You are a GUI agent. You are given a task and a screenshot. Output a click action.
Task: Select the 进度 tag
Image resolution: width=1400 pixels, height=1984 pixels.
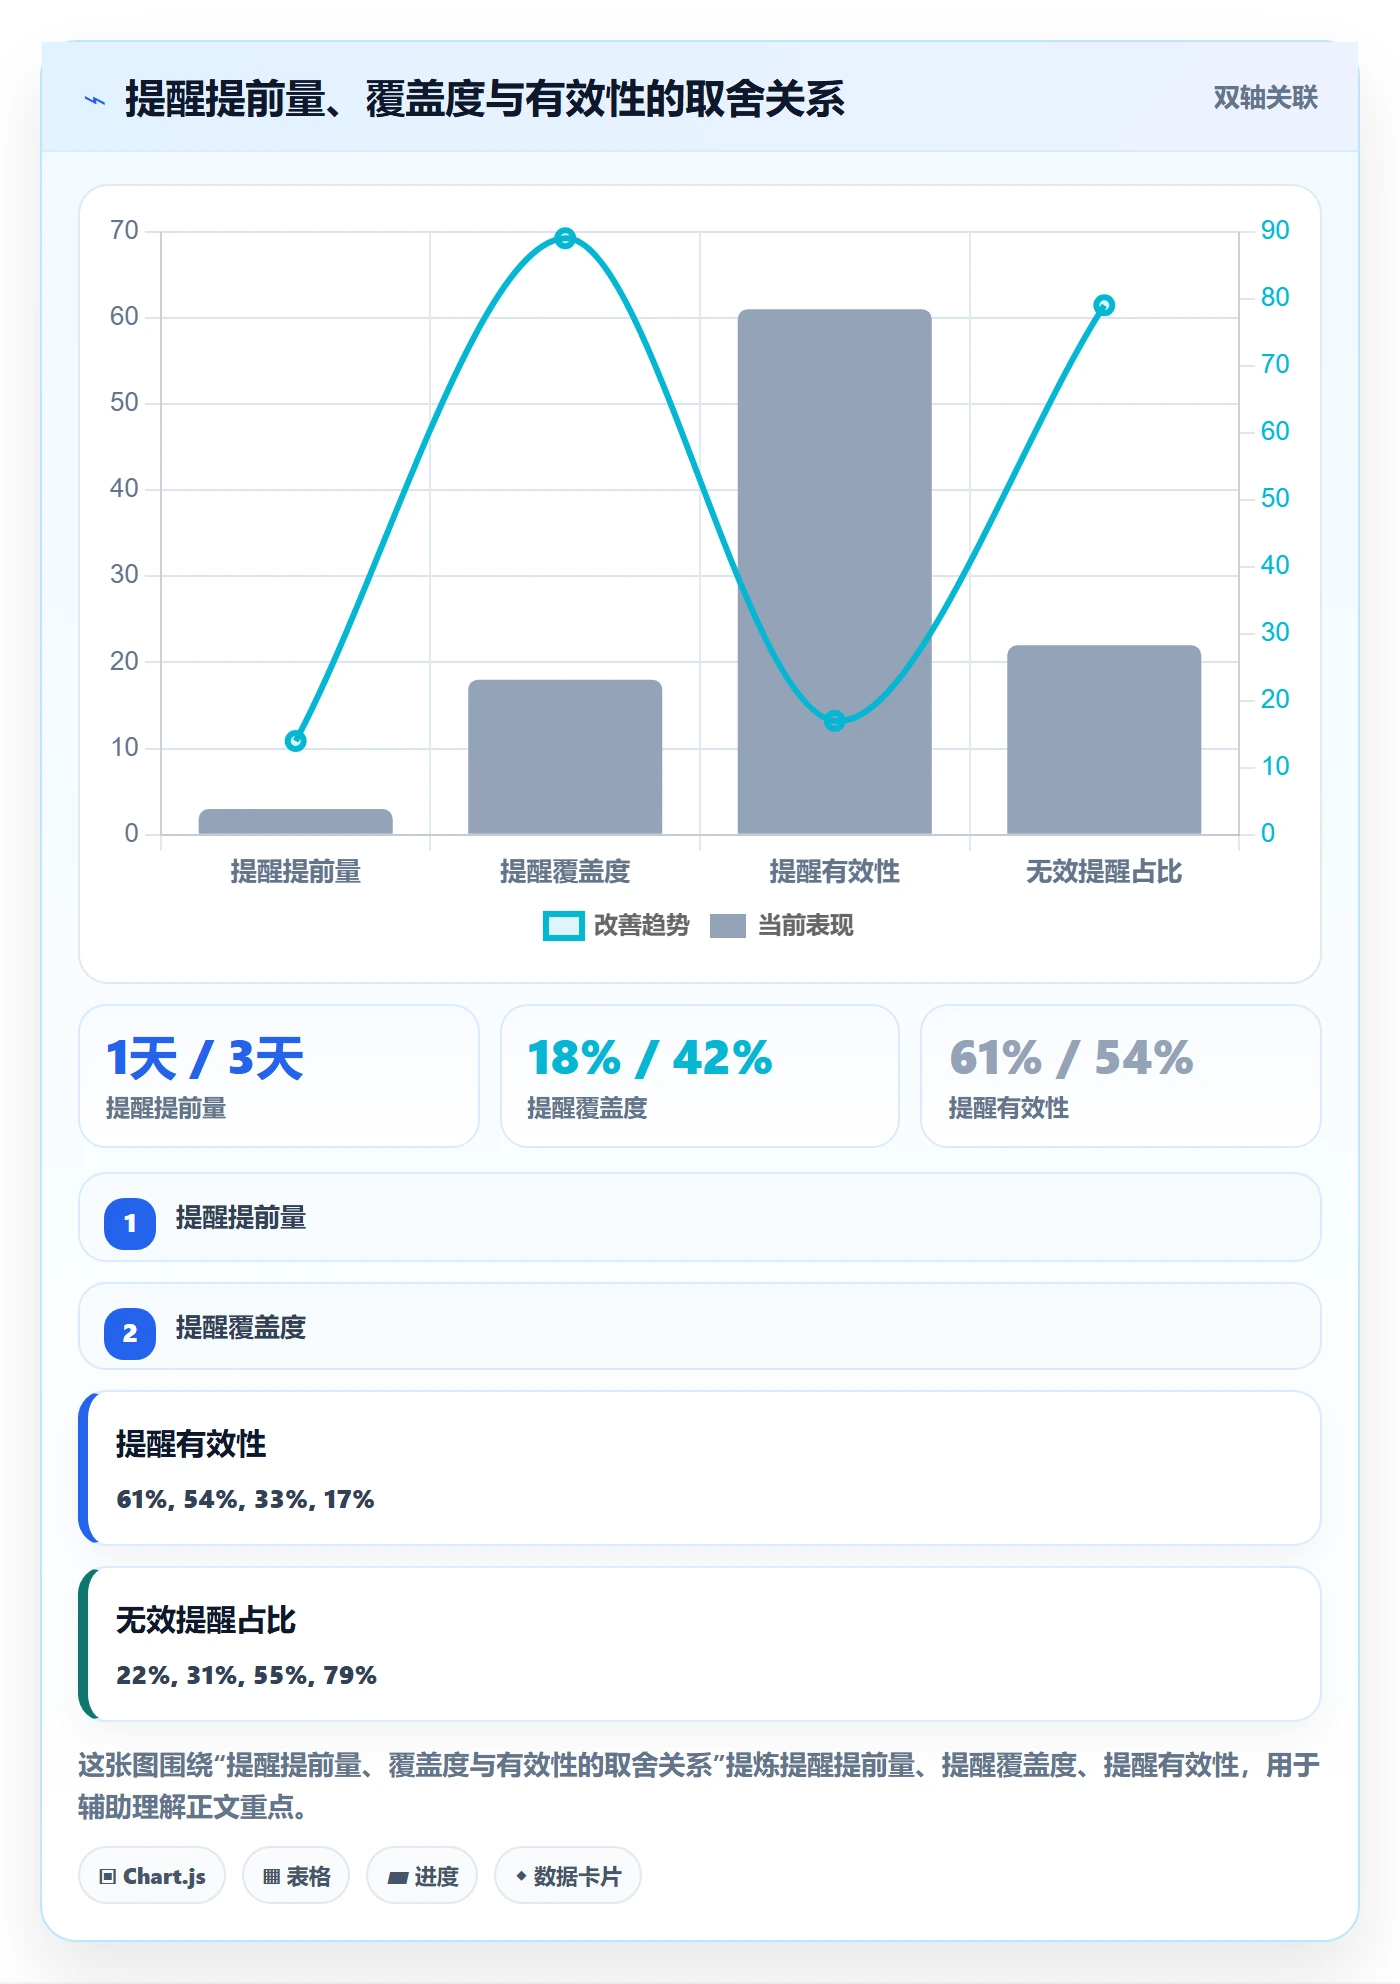pos(422,1876)
